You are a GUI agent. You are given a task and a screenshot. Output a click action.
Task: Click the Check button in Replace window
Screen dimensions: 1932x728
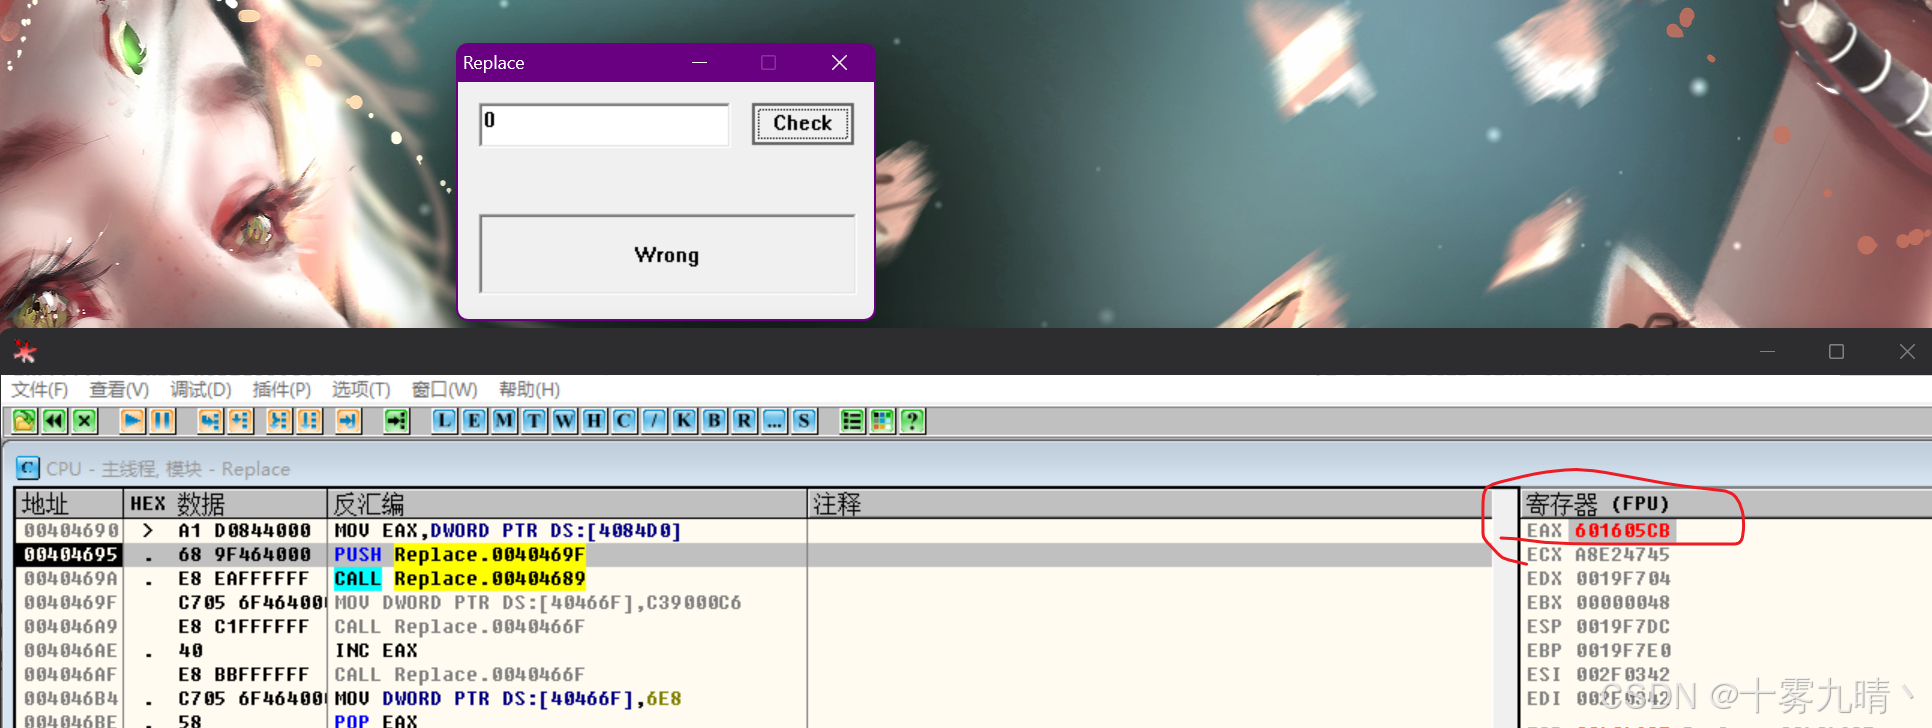[x=802, y=124]
